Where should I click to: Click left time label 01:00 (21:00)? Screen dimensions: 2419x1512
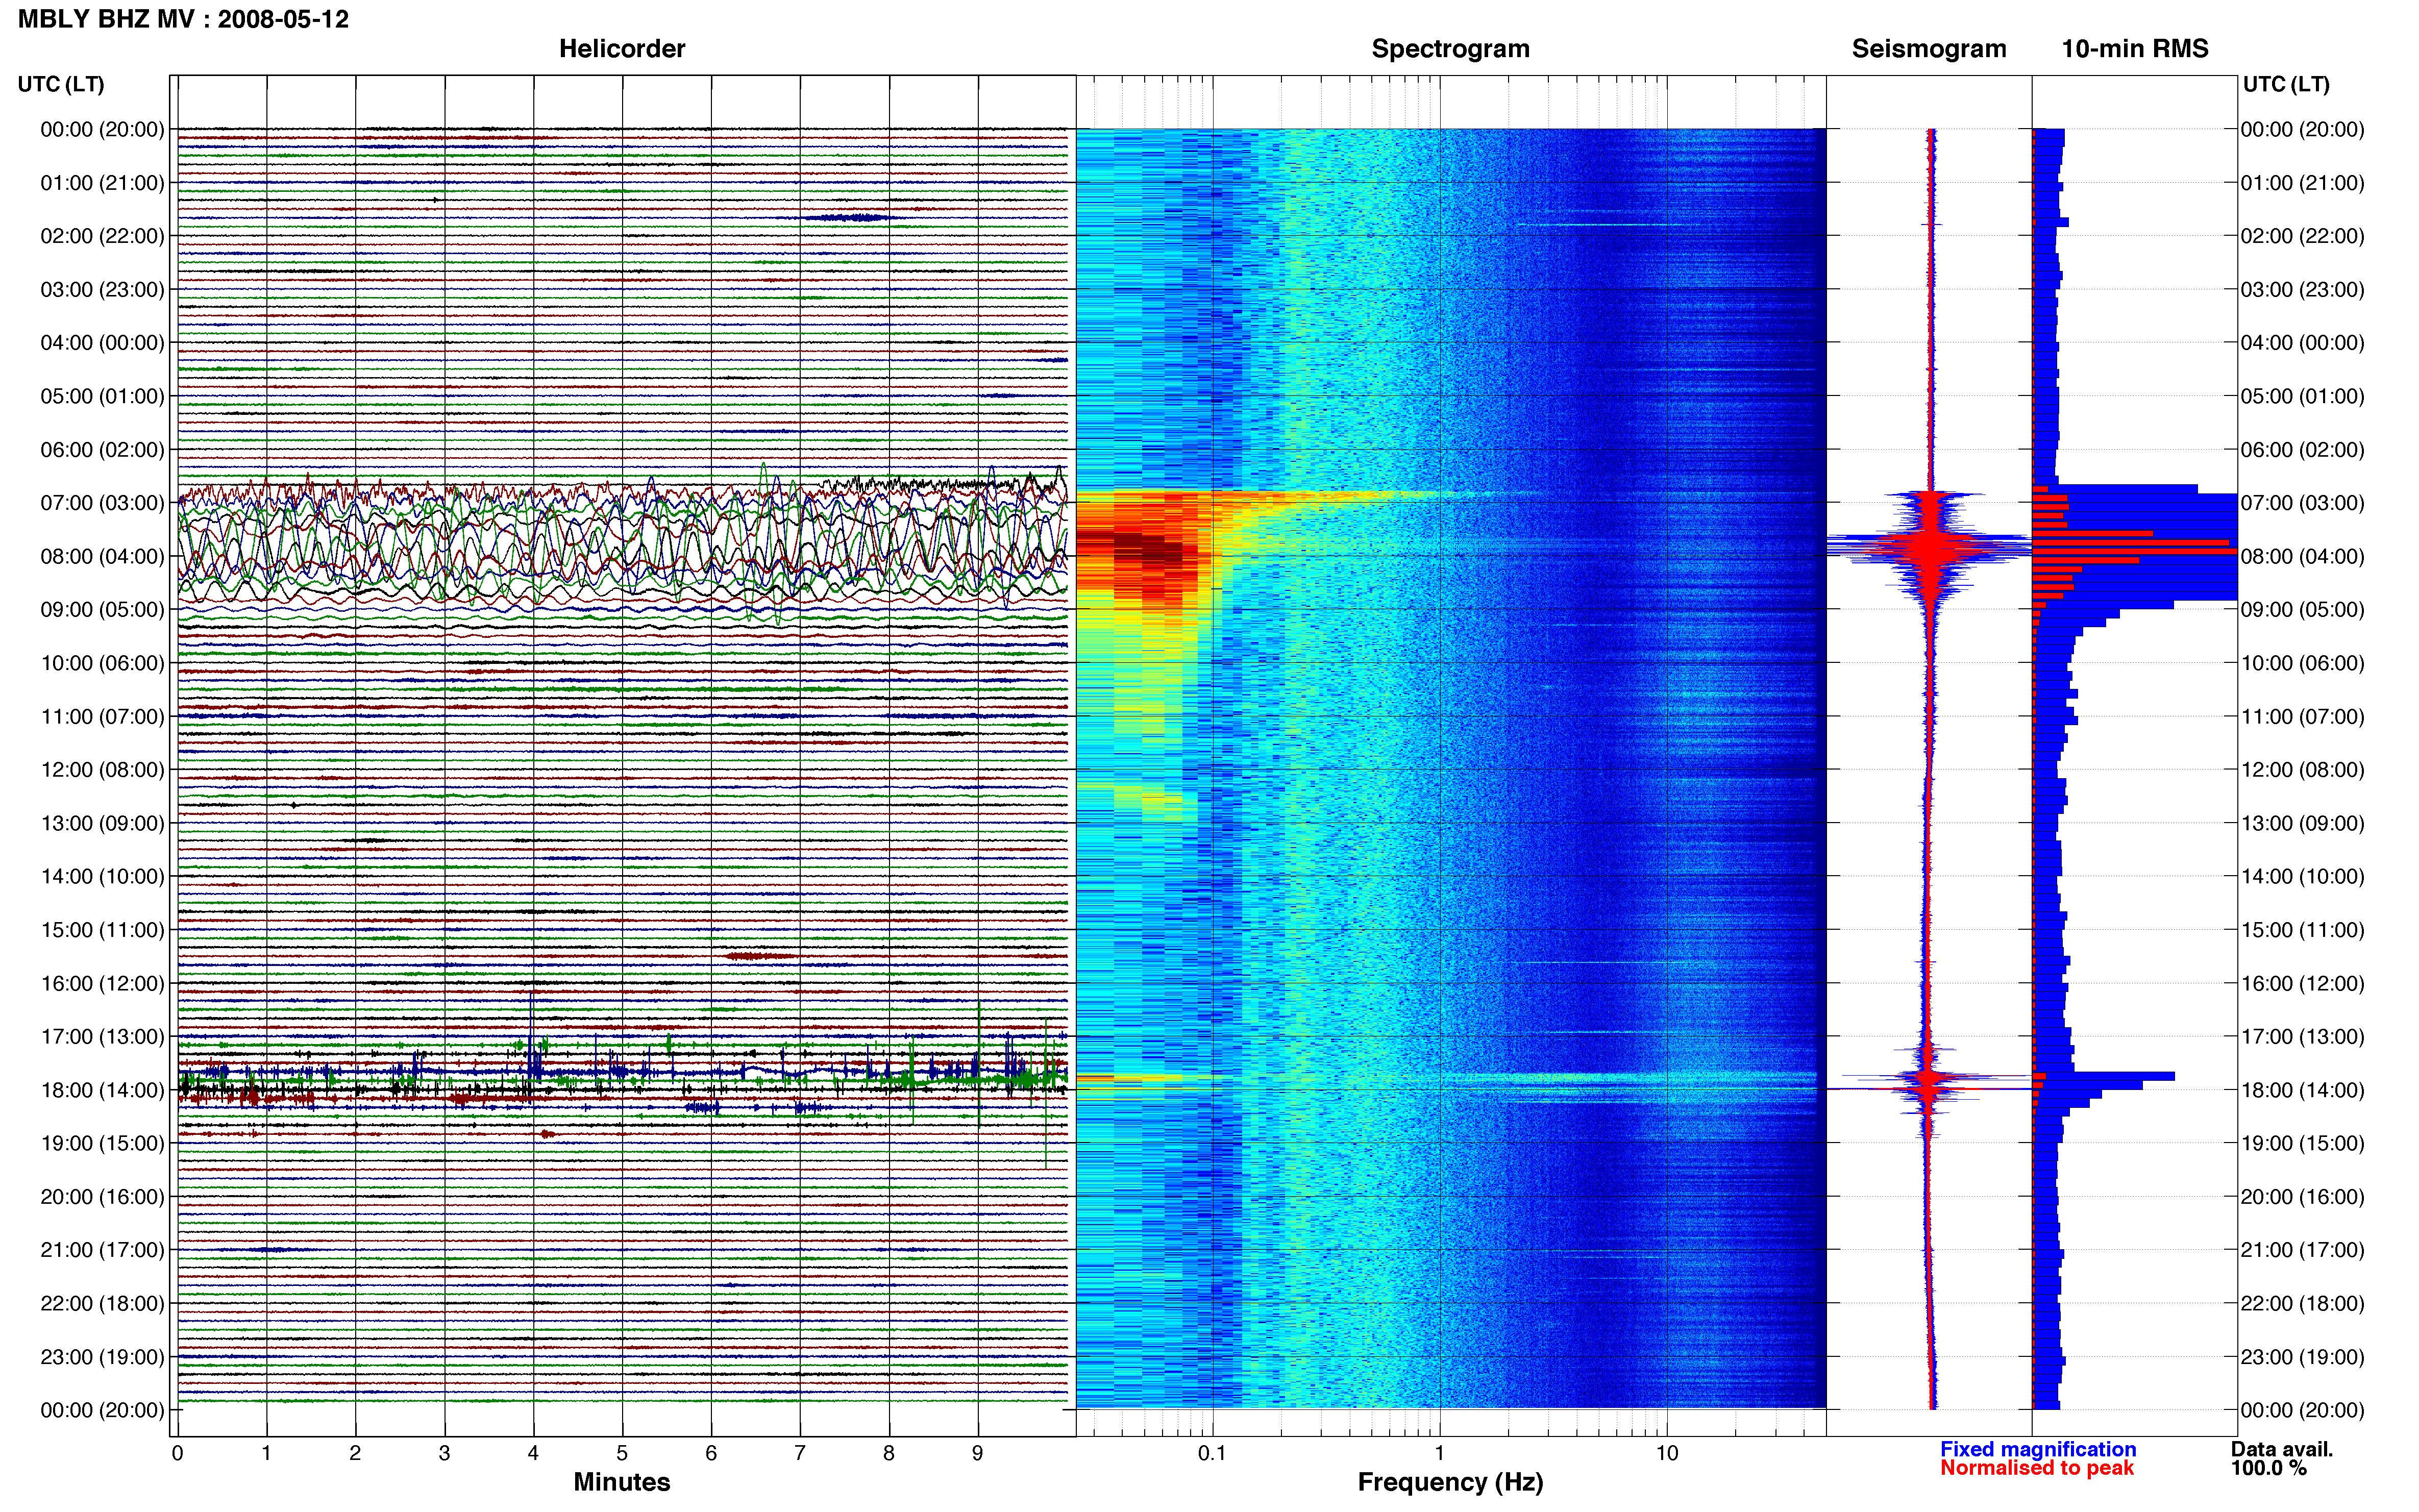(102, 183)
